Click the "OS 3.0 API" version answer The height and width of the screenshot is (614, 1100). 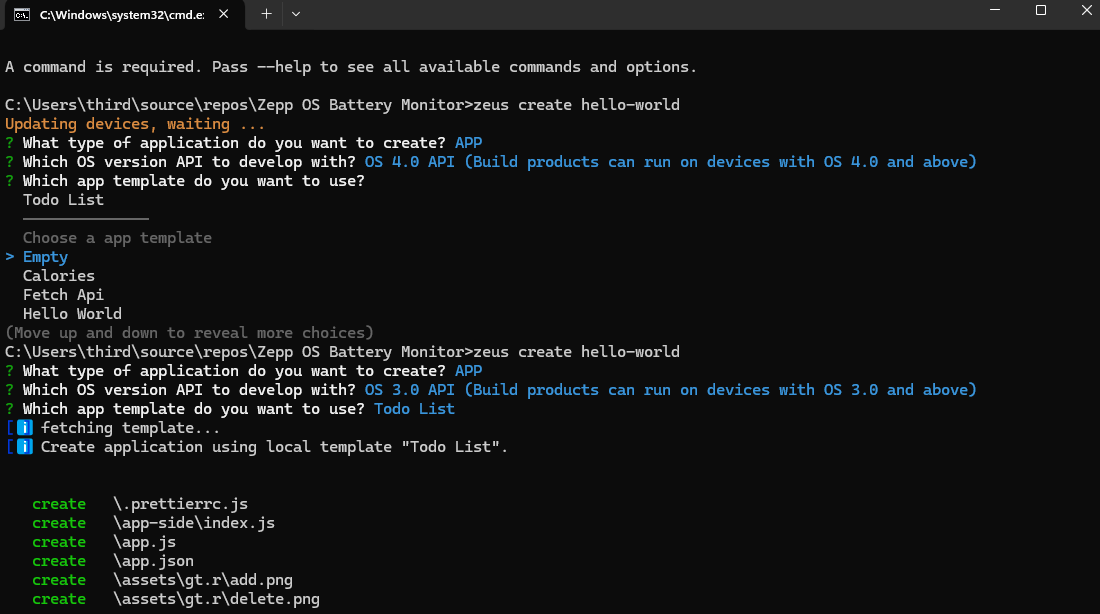(405, 389)
